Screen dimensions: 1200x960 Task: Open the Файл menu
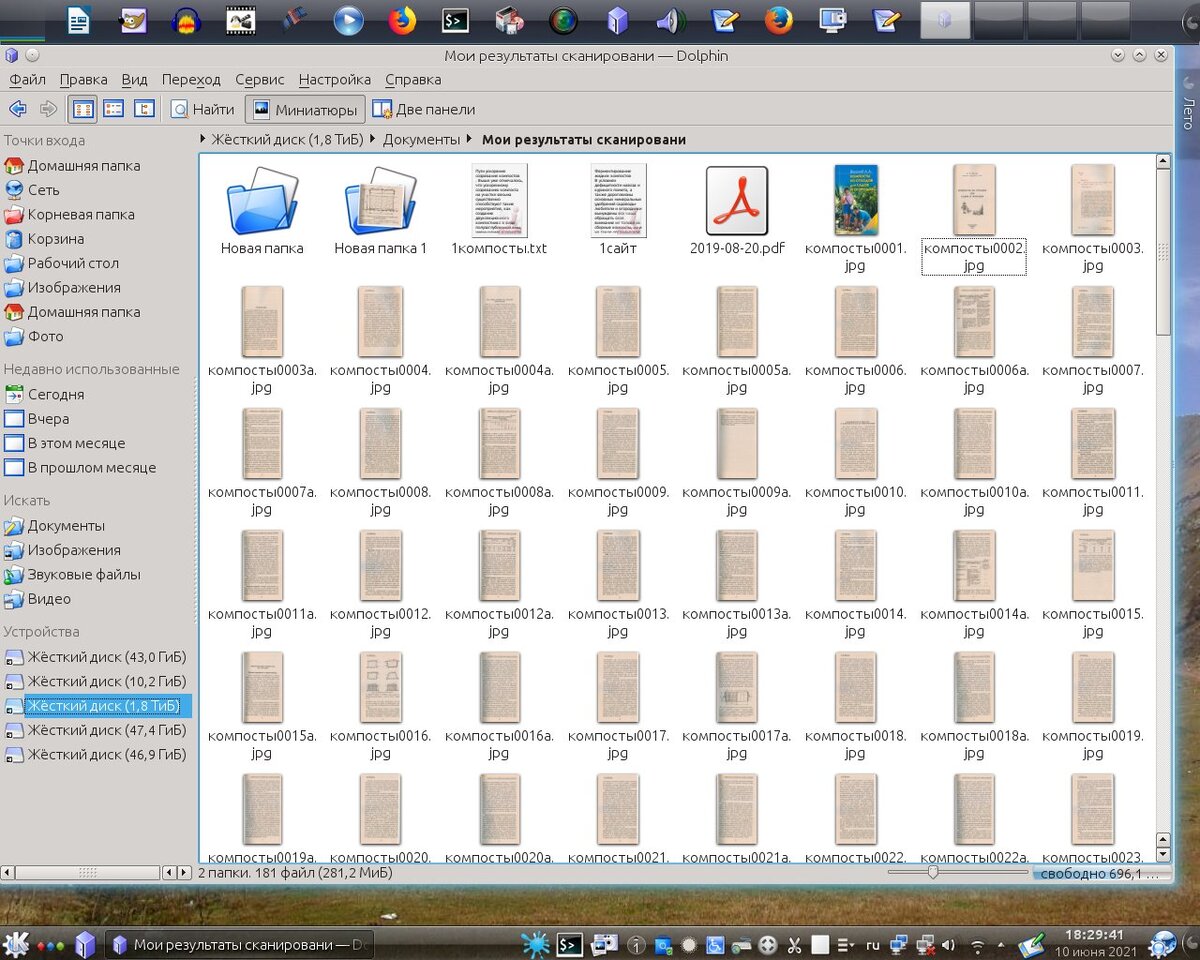click(x=28, y=79)
